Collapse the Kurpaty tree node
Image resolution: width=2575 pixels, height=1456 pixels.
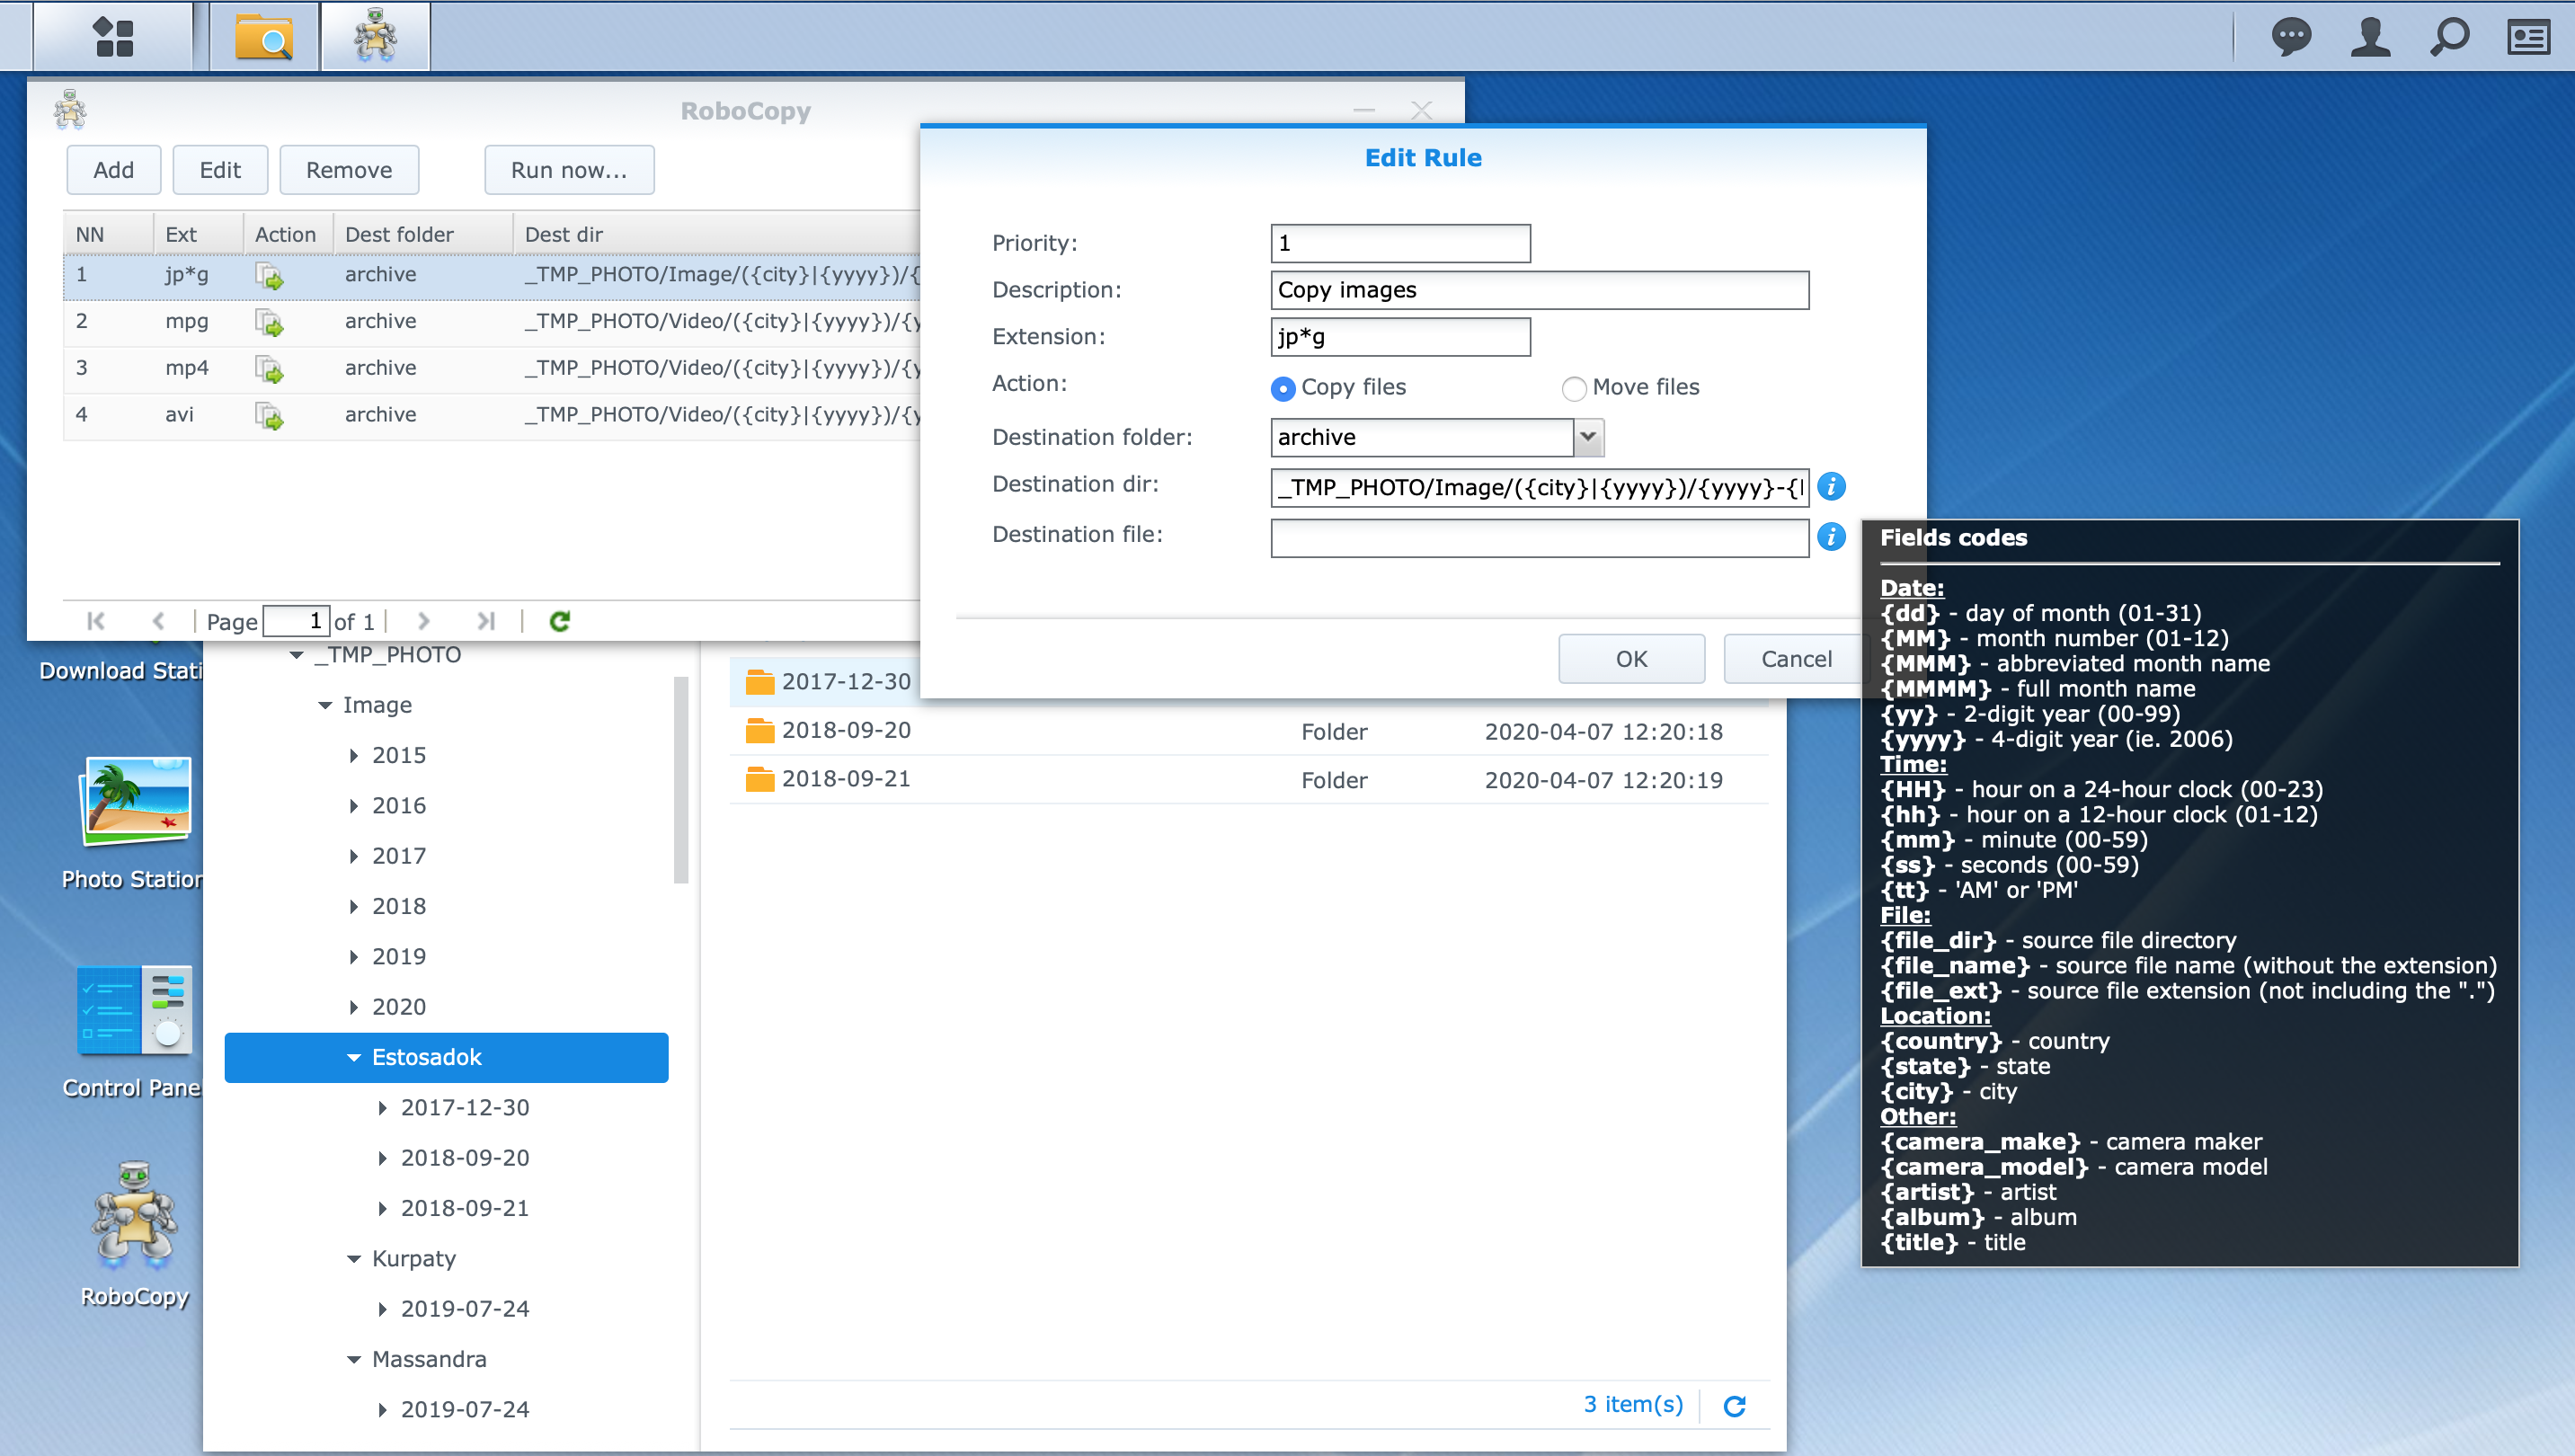coord(354,1259)
